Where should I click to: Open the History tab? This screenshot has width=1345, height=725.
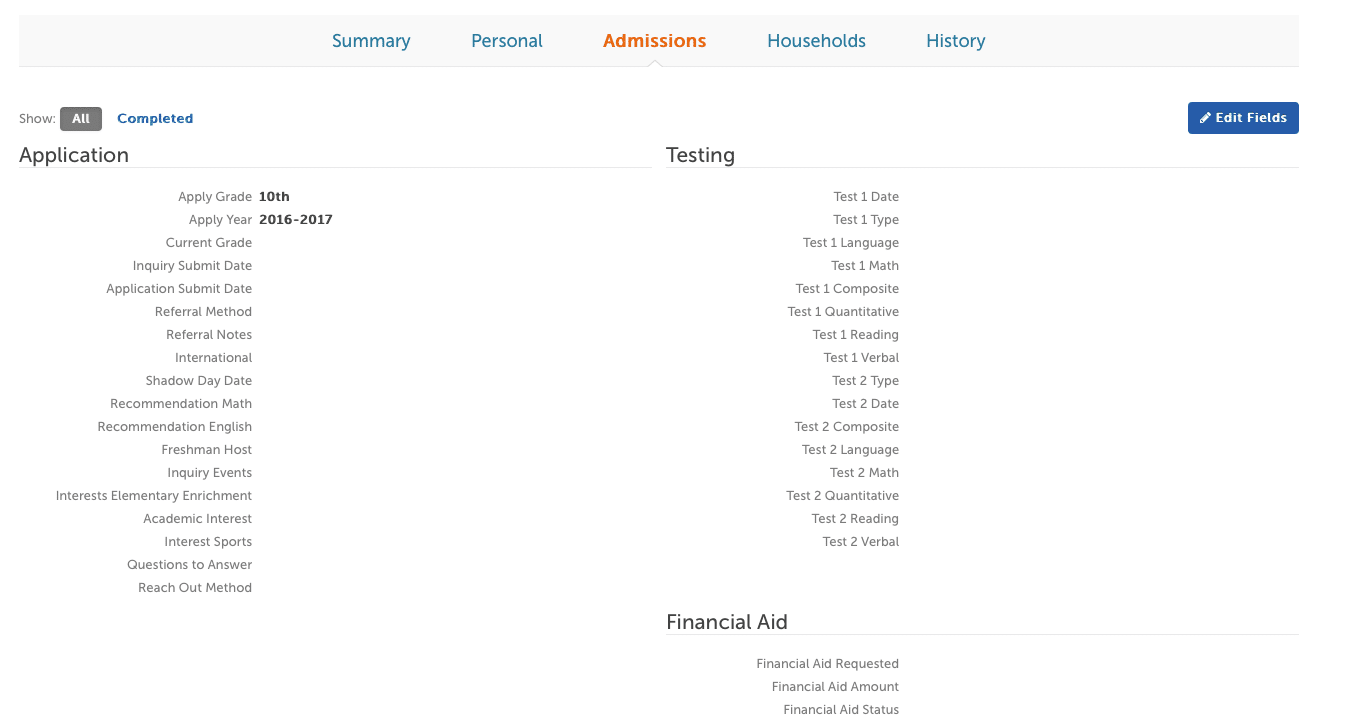tap(956, 41)
